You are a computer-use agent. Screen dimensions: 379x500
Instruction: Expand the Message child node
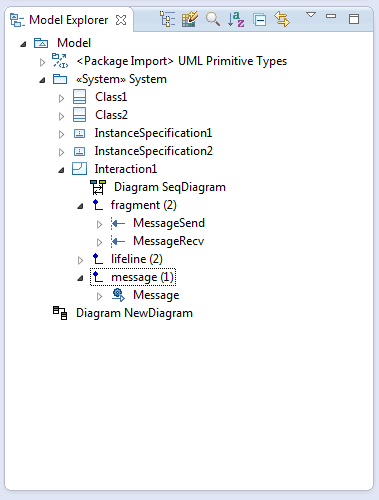[x=99, y=296]
